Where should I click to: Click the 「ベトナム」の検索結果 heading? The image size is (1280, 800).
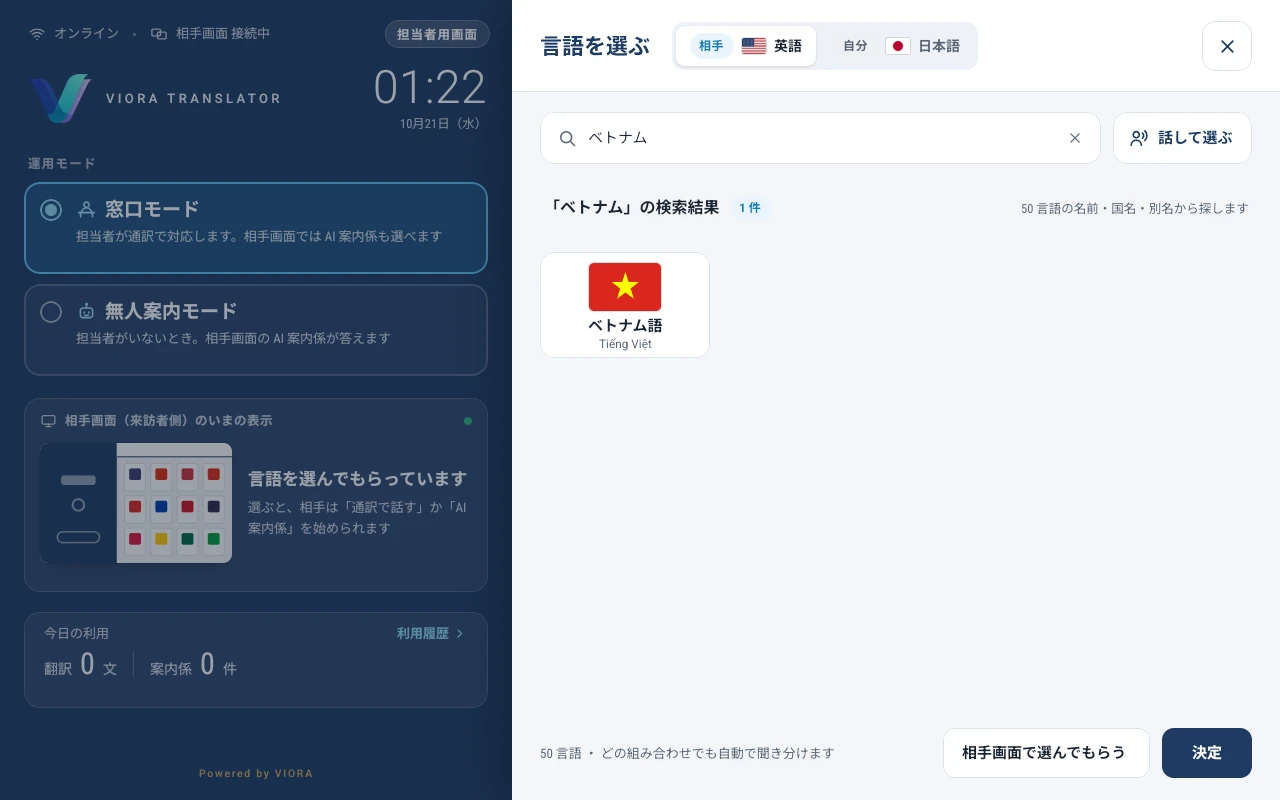tap(634, 208)
